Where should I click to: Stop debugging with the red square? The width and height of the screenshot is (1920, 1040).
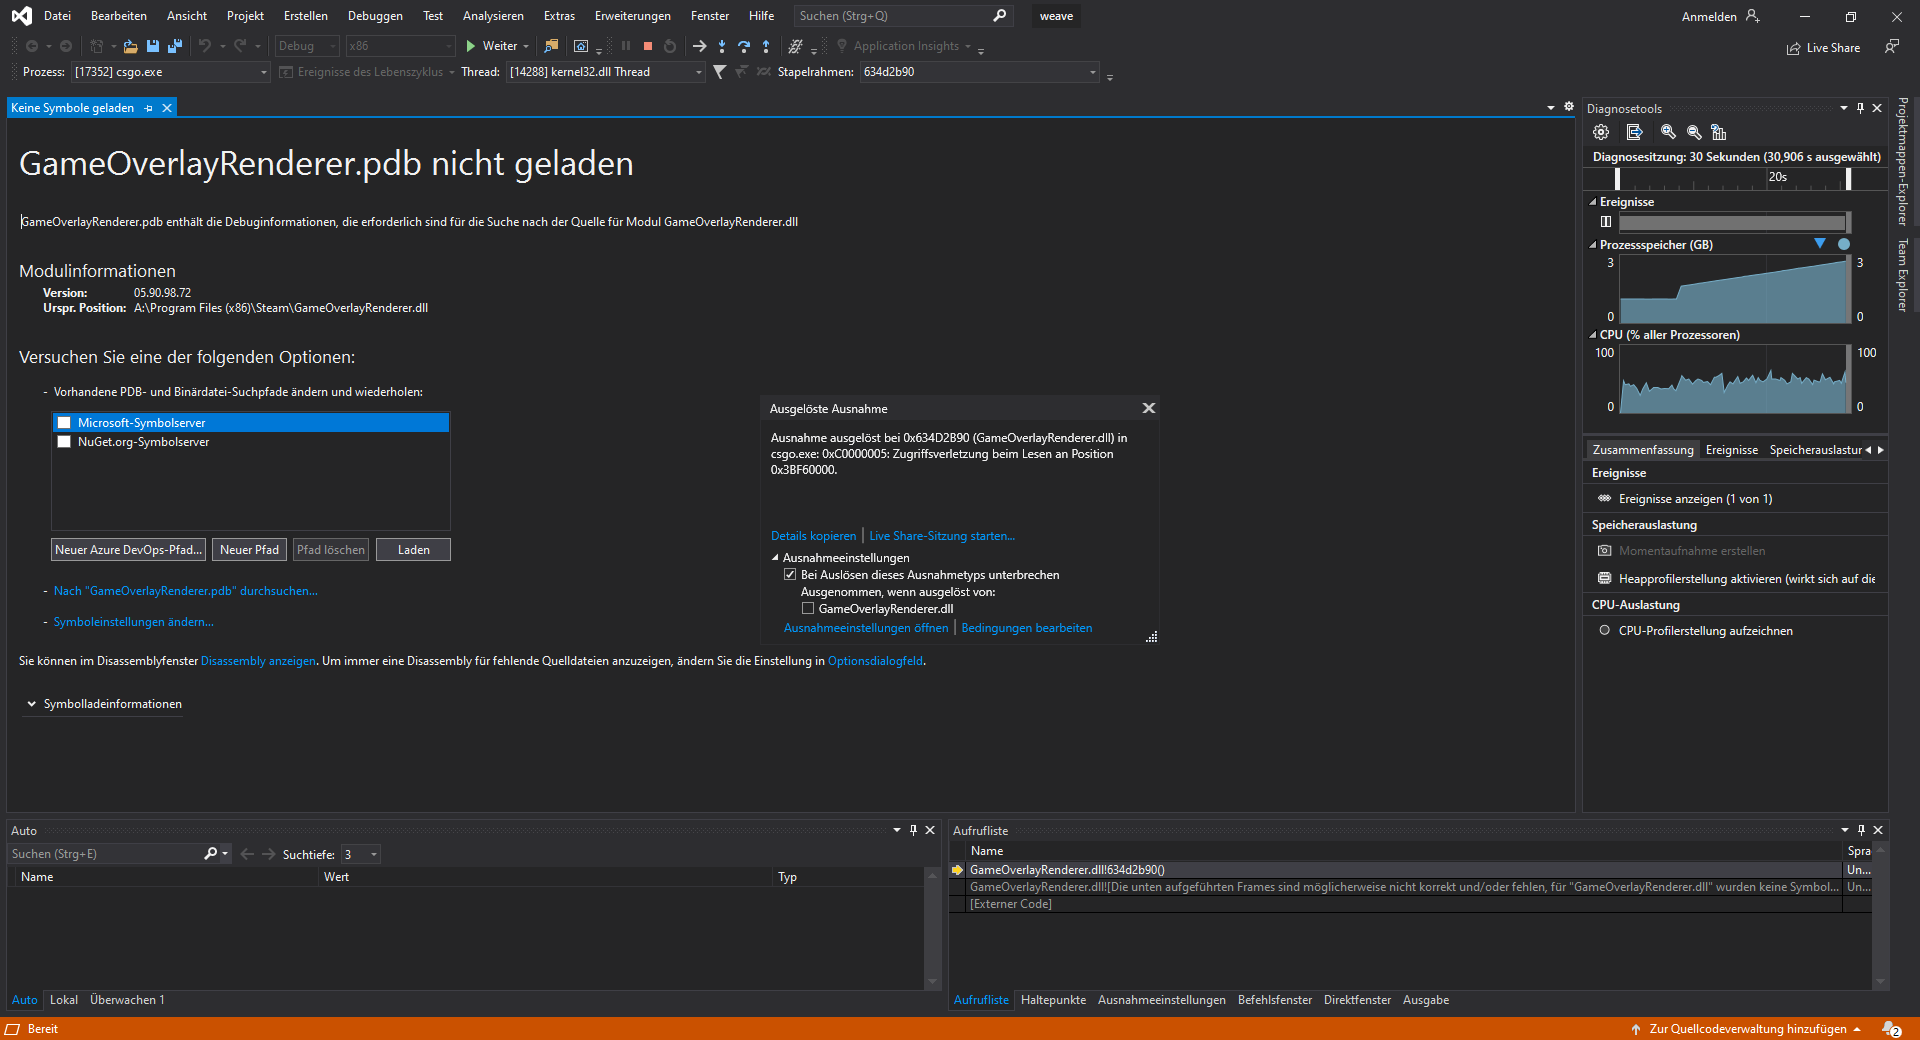[648, 46]
